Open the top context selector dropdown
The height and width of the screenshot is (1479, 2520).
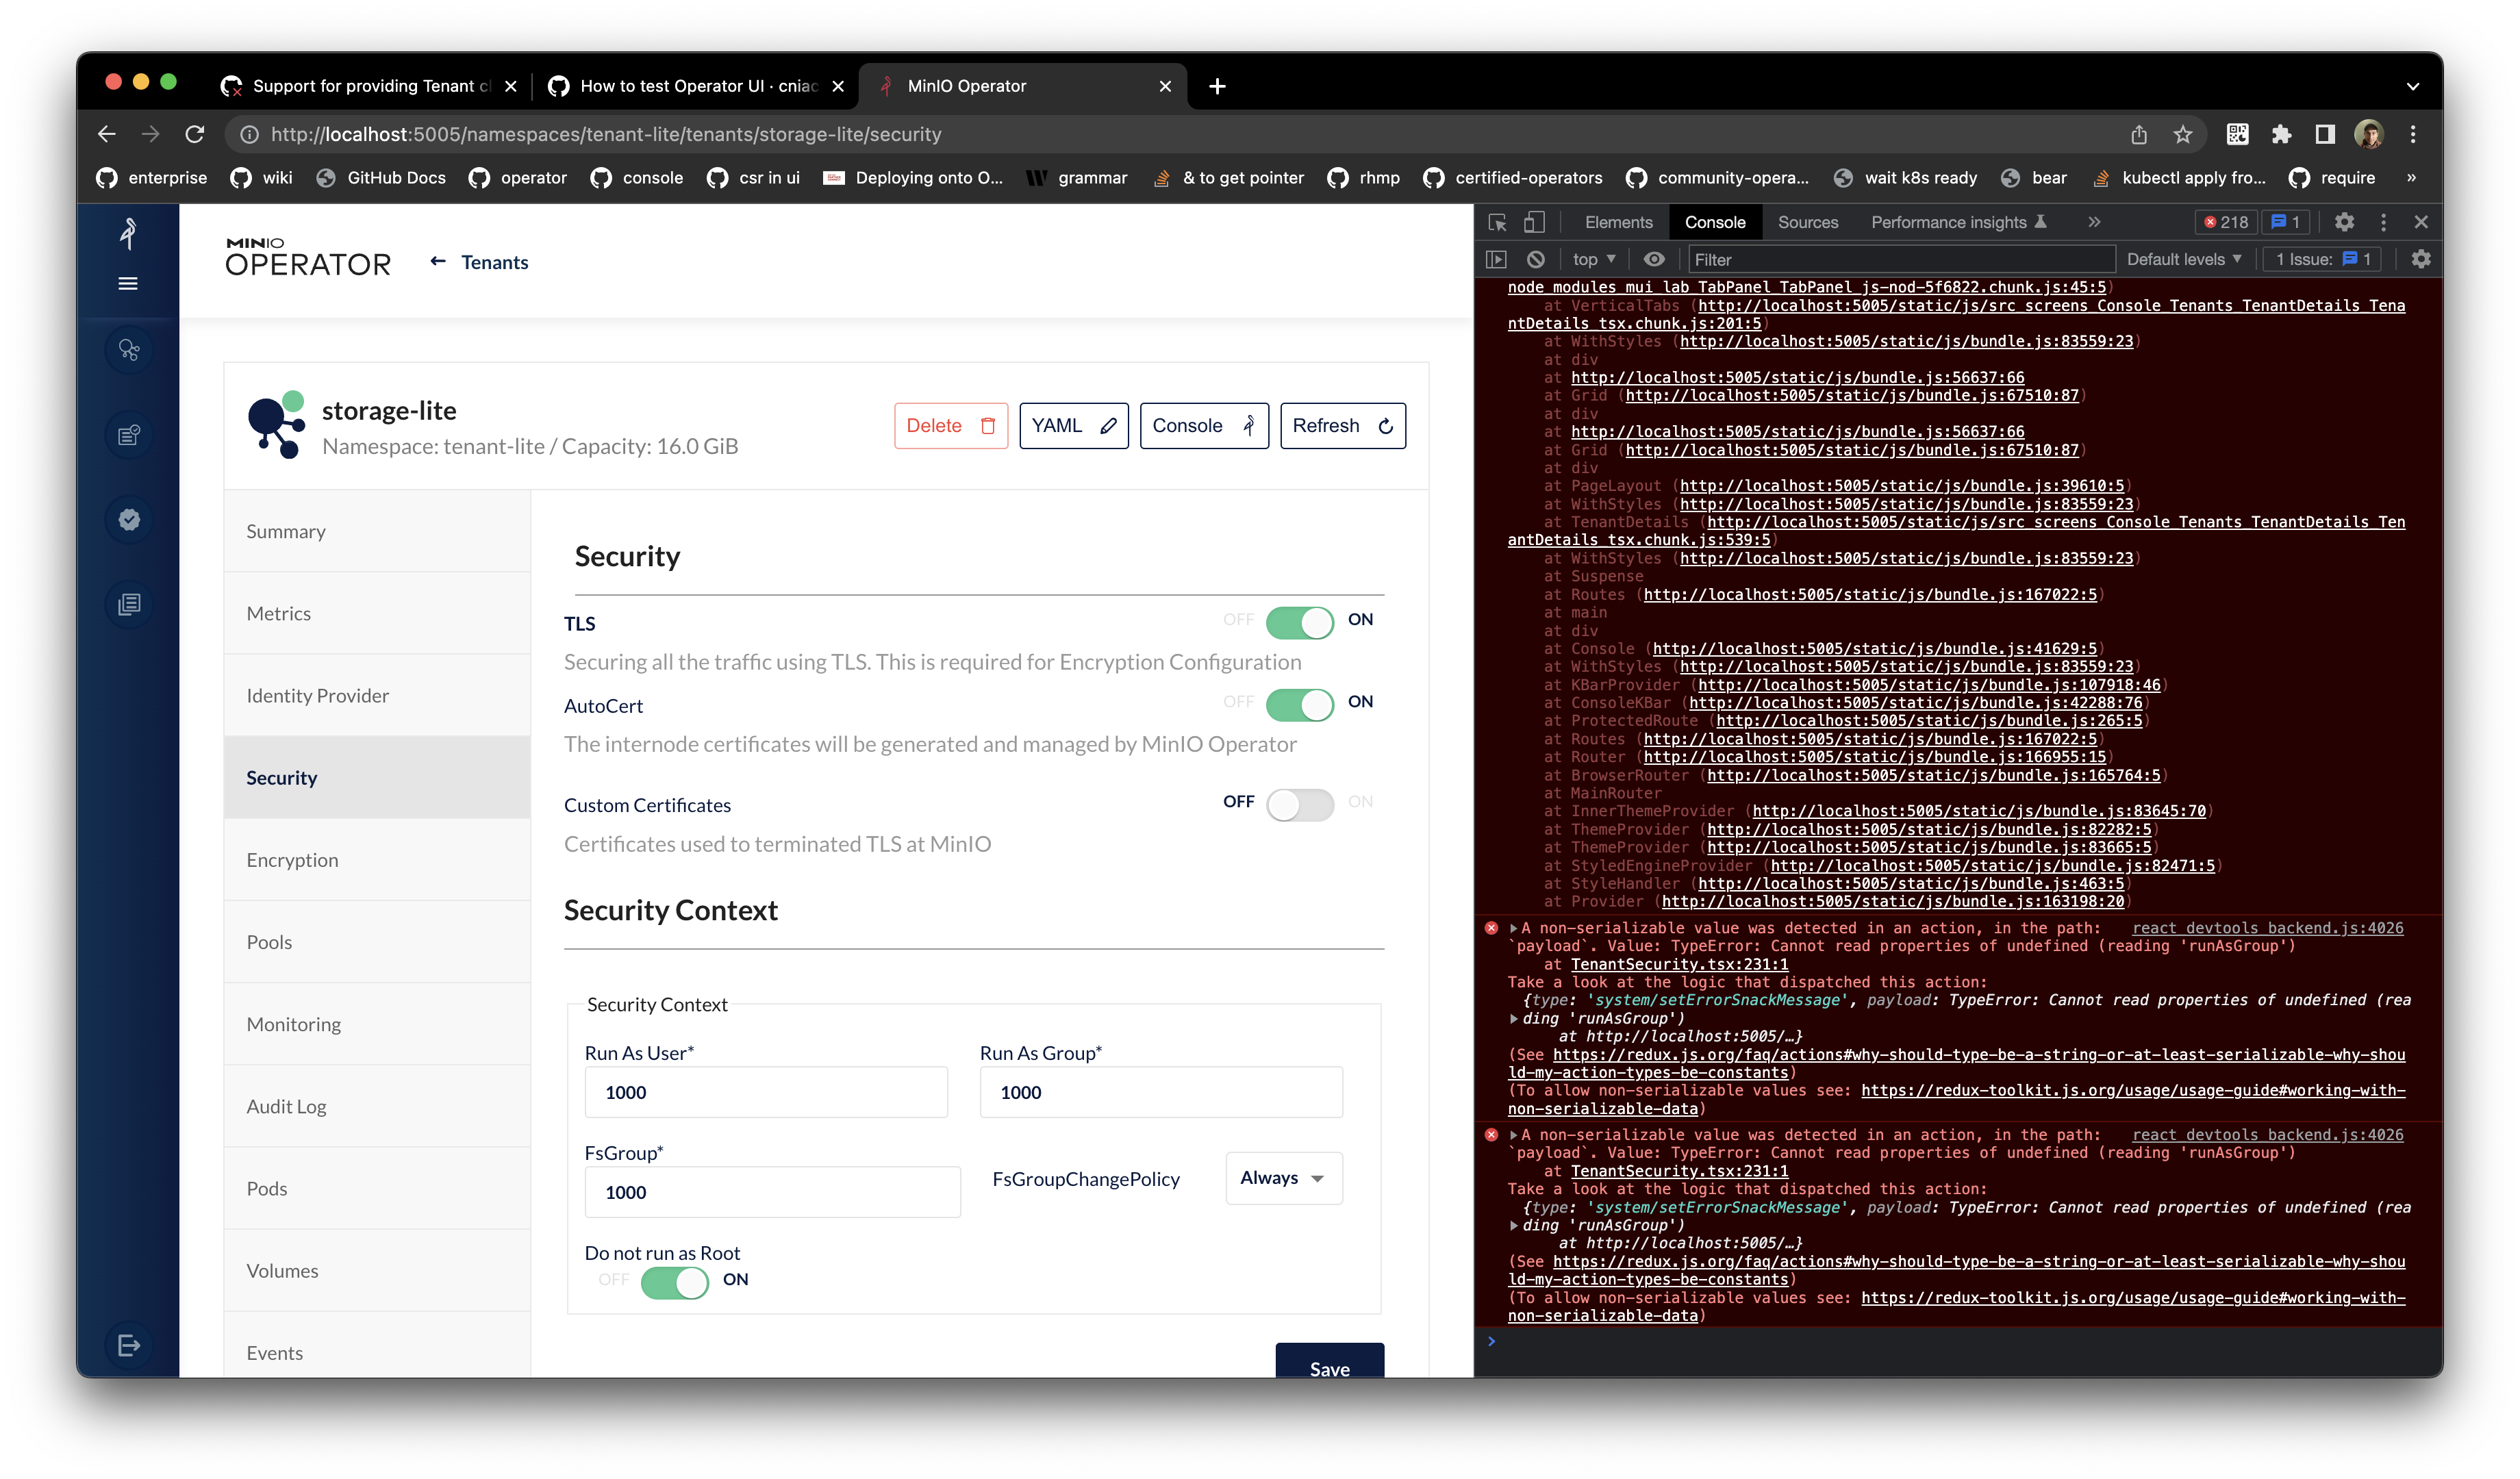pos(1593,259)
